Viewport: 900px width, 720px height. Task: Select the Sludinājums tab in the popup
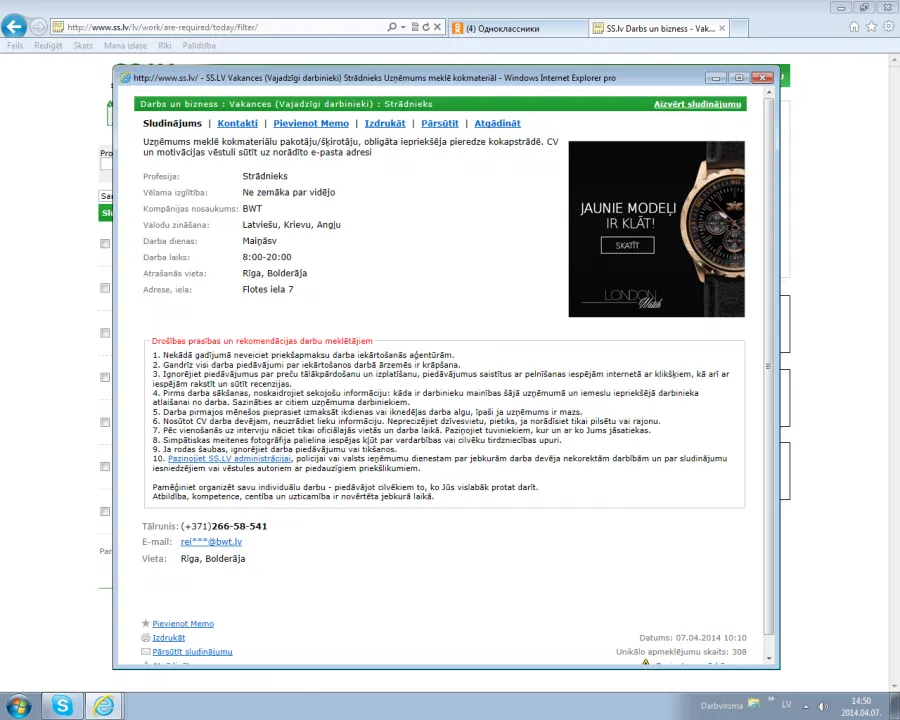click(x=172, y=123)
